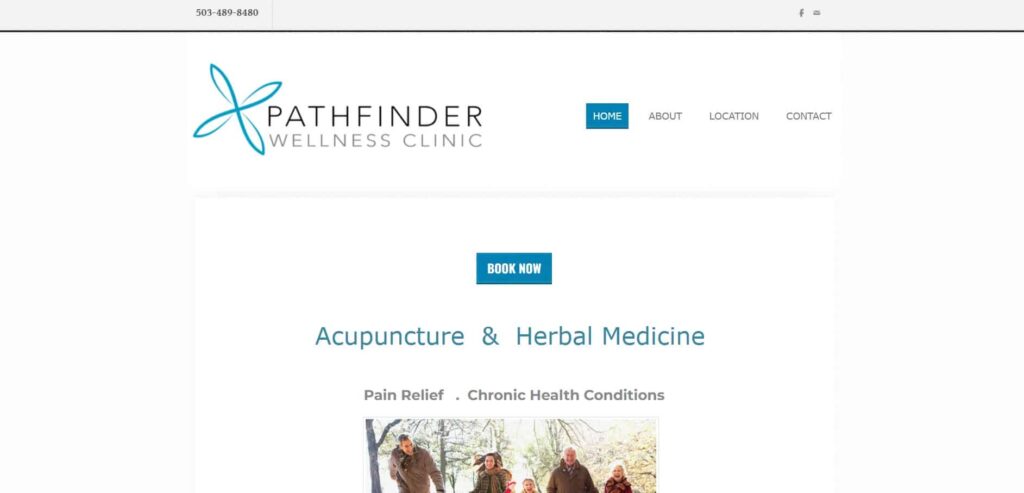
Task: Click the email envelope icon
Action: click(x=817, y=13)
